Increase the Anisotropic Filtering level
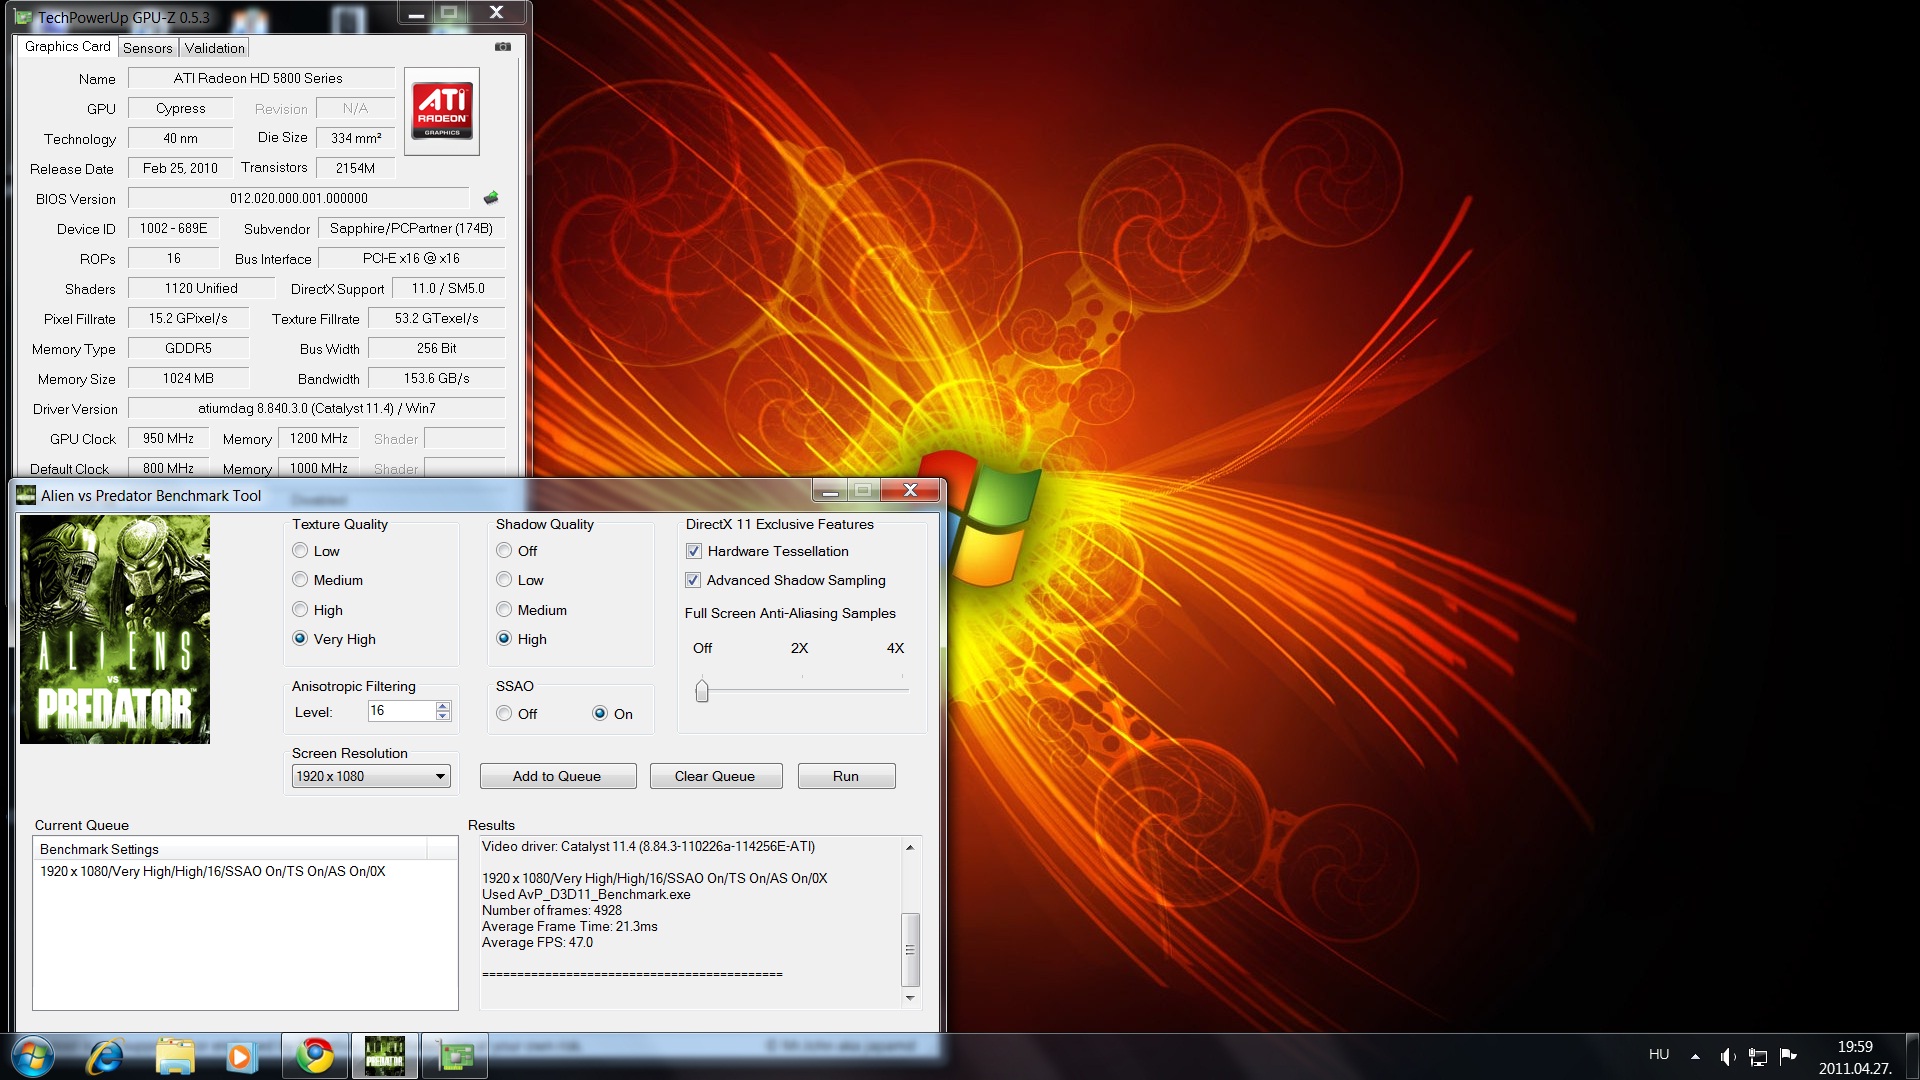 [443, 706]
